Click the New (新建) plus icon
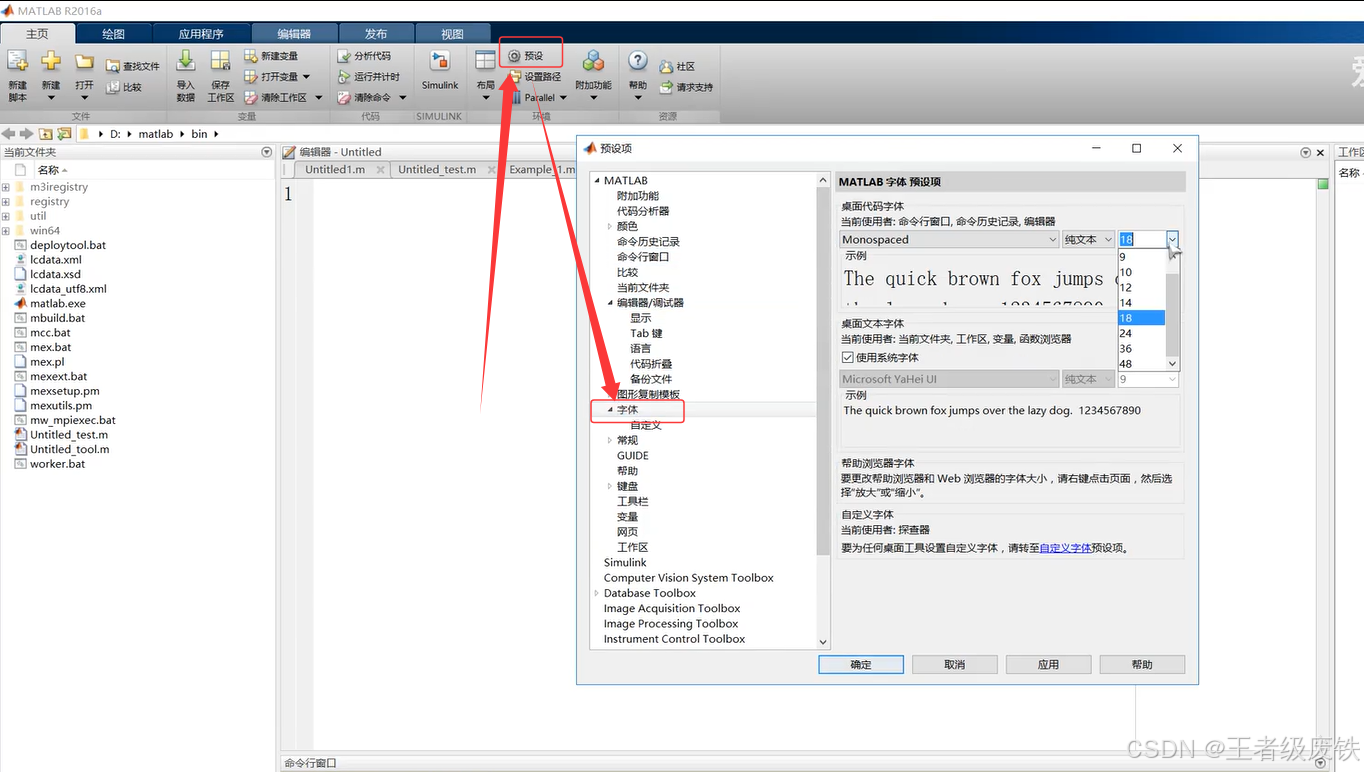1364x772 pixels. tap(51, 63)
